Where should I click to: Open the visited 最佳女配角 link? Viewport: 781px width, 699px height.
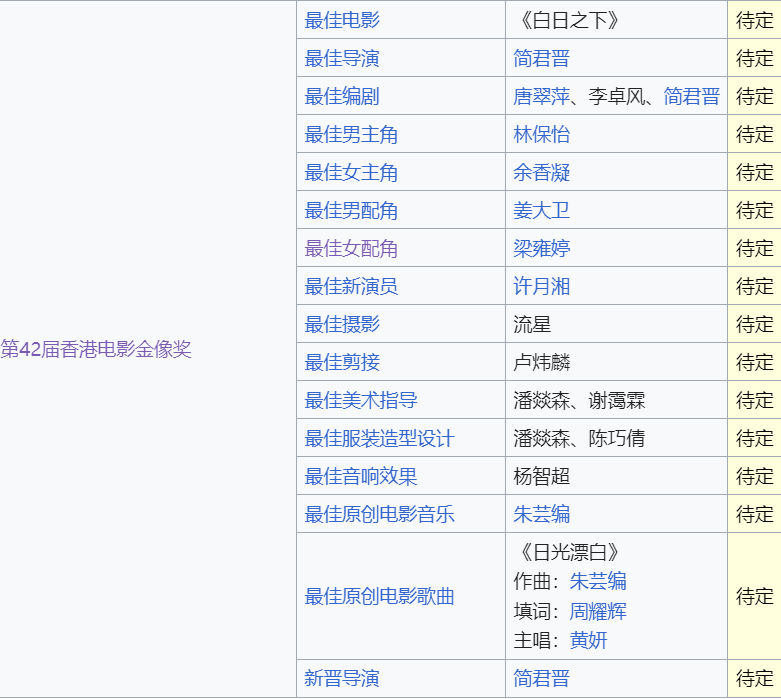tap(351, 248)
